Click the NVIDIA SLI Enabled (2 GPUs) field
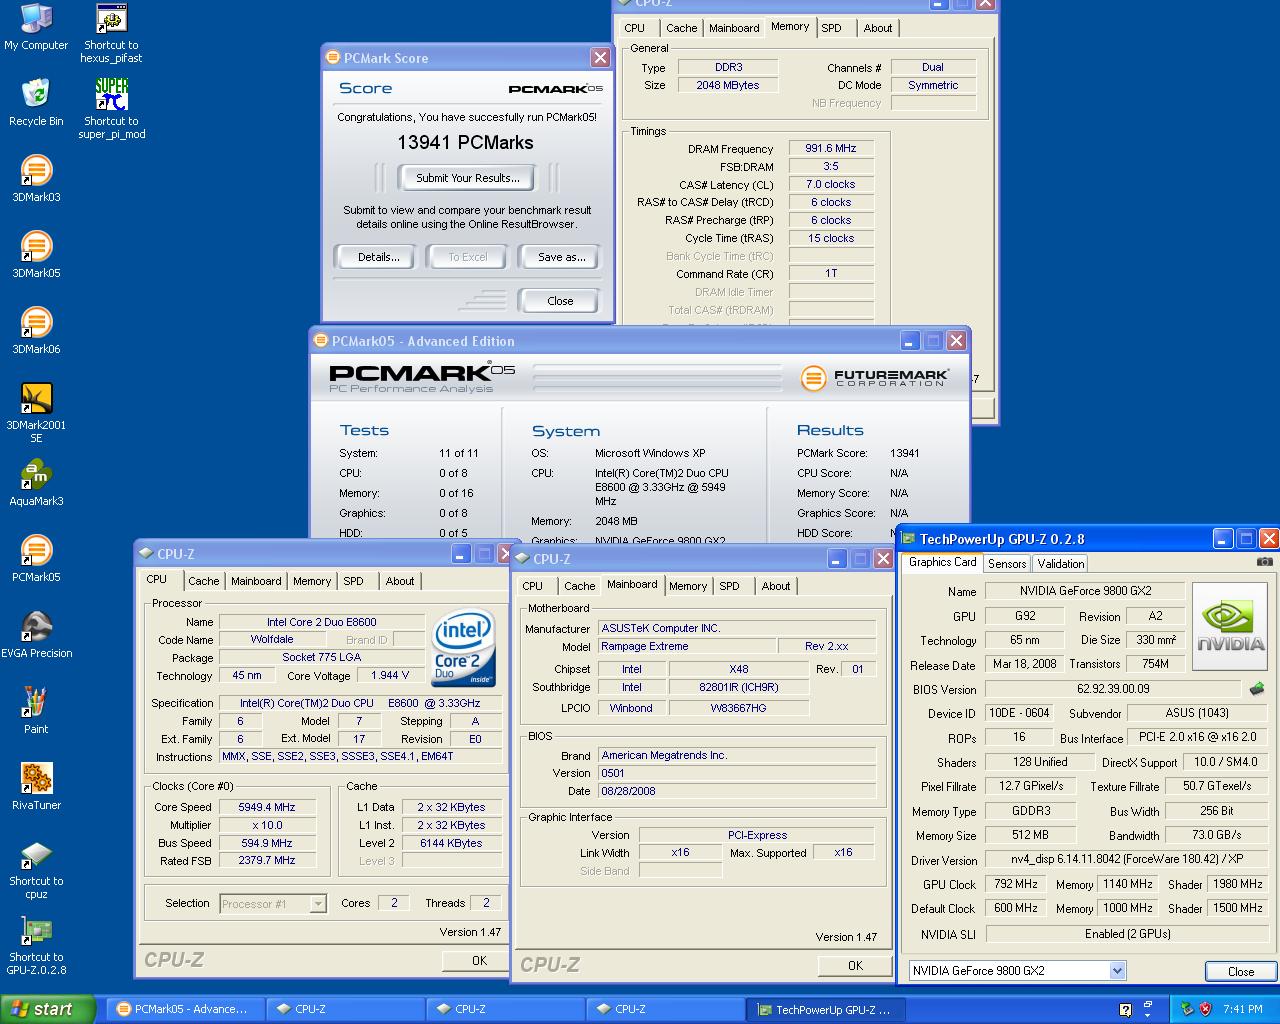This screenshot has width=1280, height=1024. 1127,933
